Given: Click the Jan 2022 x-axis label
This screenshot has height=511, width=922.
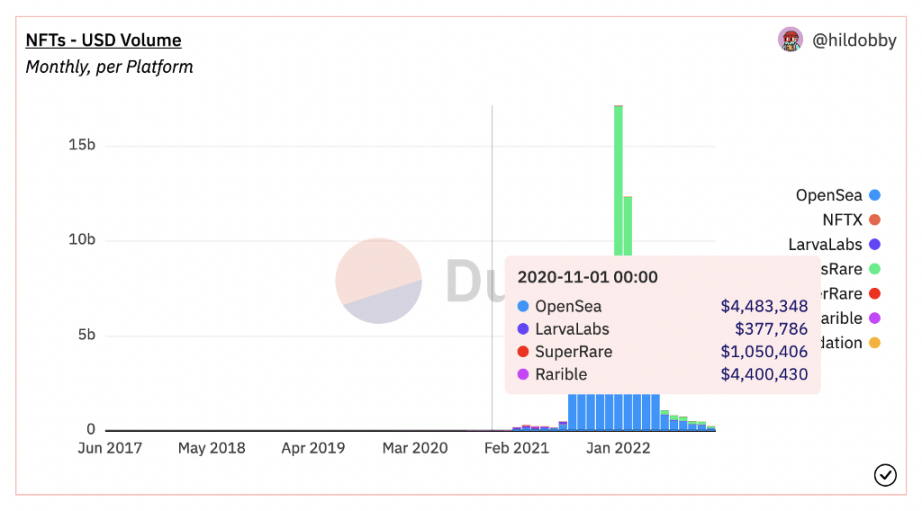Looking at the screenshot, I should [x=618, y=448].
